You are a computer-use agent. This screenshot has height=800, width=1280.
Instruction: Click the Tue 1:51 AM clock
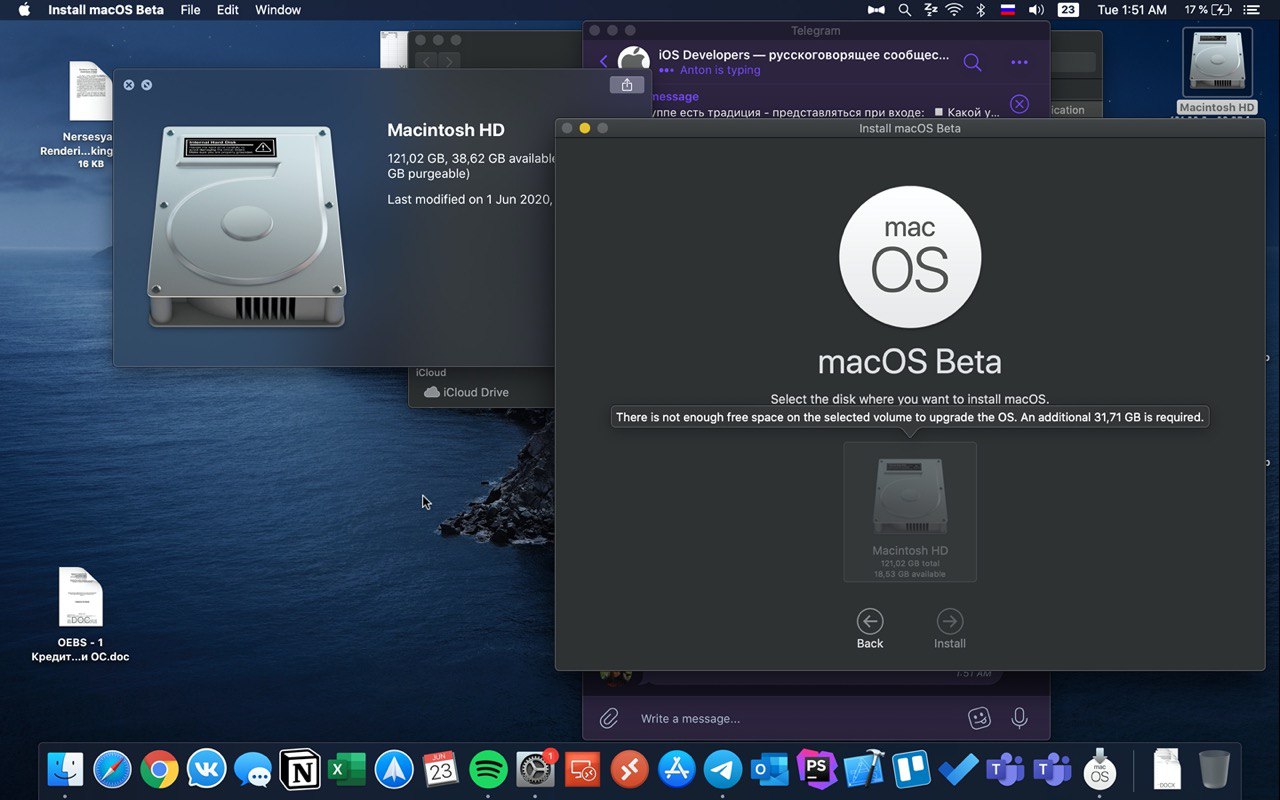1132,9
